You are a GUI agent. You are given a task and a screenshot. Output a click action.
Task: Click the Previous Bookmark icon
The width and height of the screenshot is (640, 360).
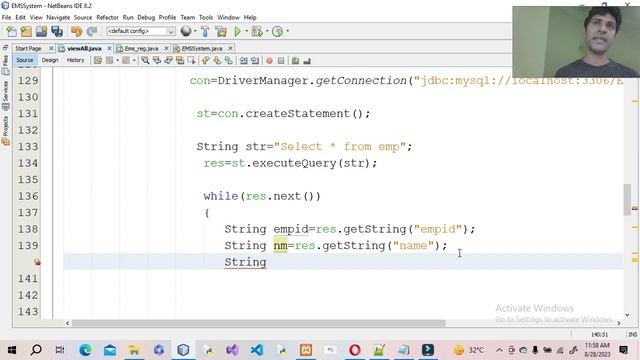tap(206, 61)
